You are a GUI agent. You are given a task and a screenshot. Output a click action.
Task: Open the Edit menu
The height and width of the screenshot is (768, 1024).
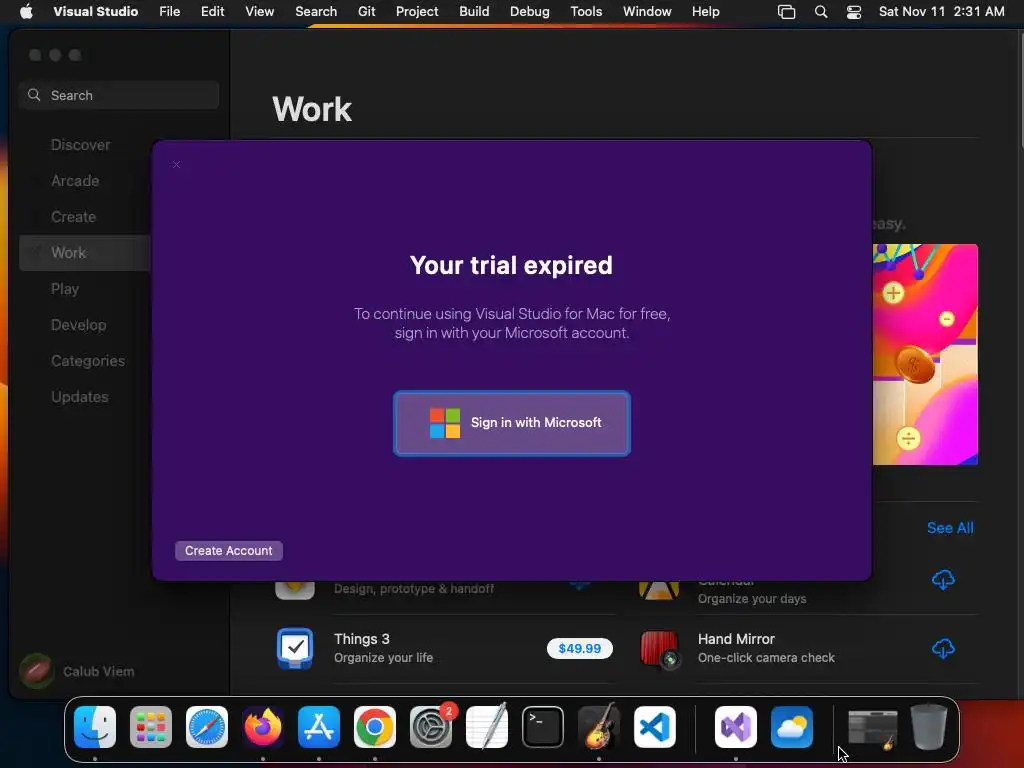(x=212, y=11)
